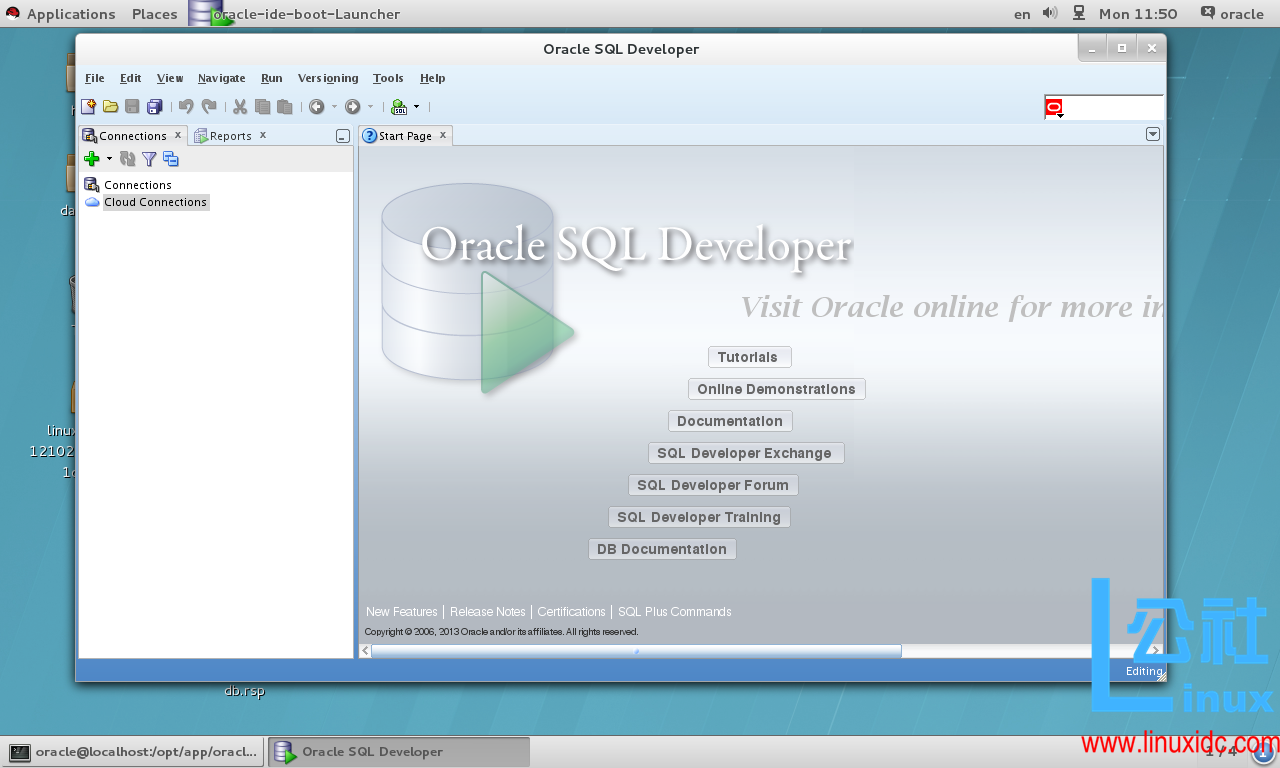Viewport: 1280px width, 768px height.
Task: Open the editor tab list dropdown
Action: coord(1153,134)
